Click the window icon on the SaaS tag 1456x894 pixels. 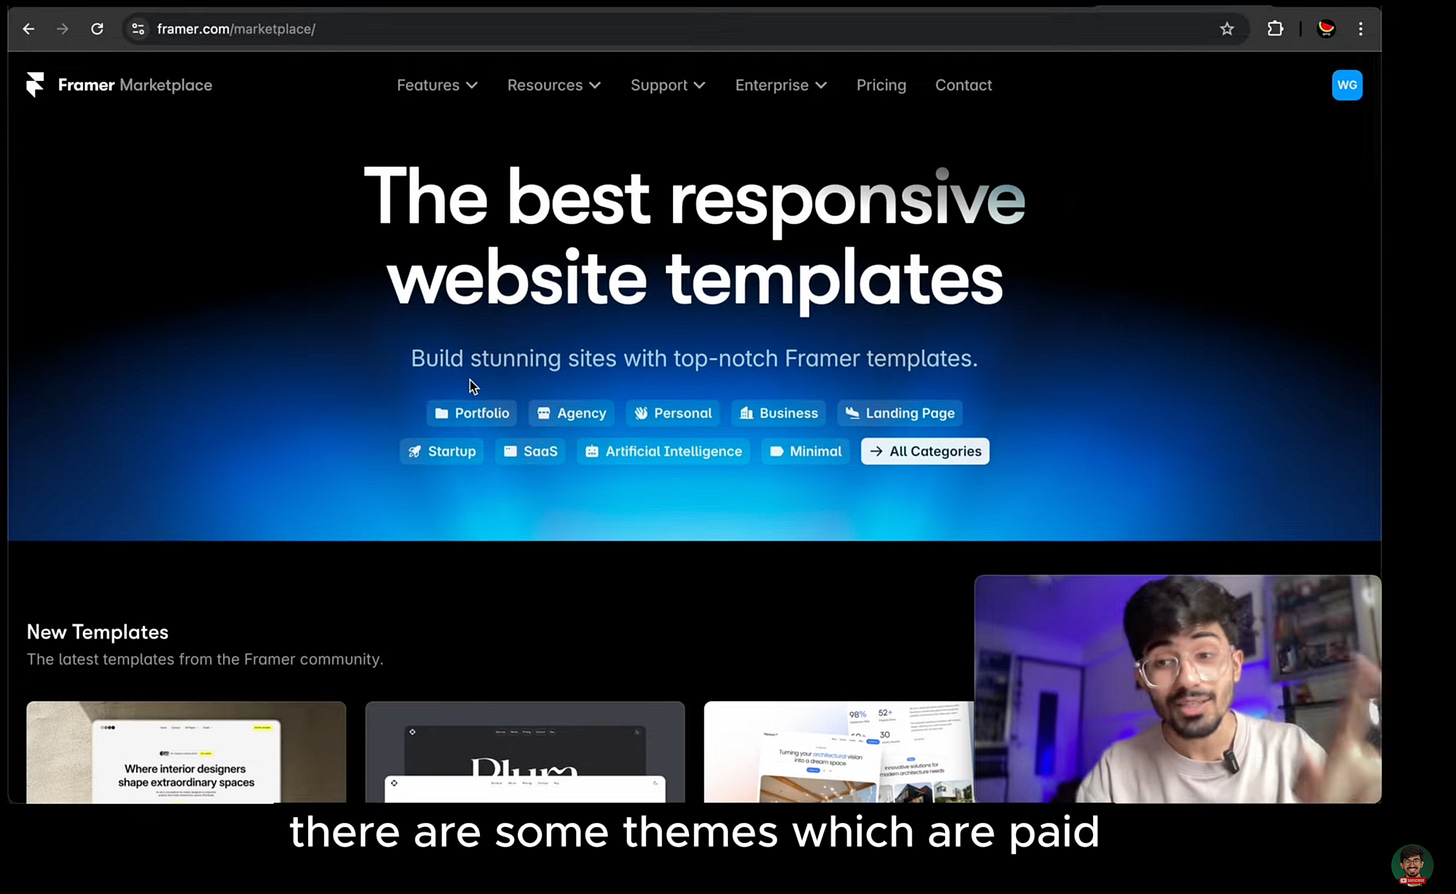pos(510,452)
